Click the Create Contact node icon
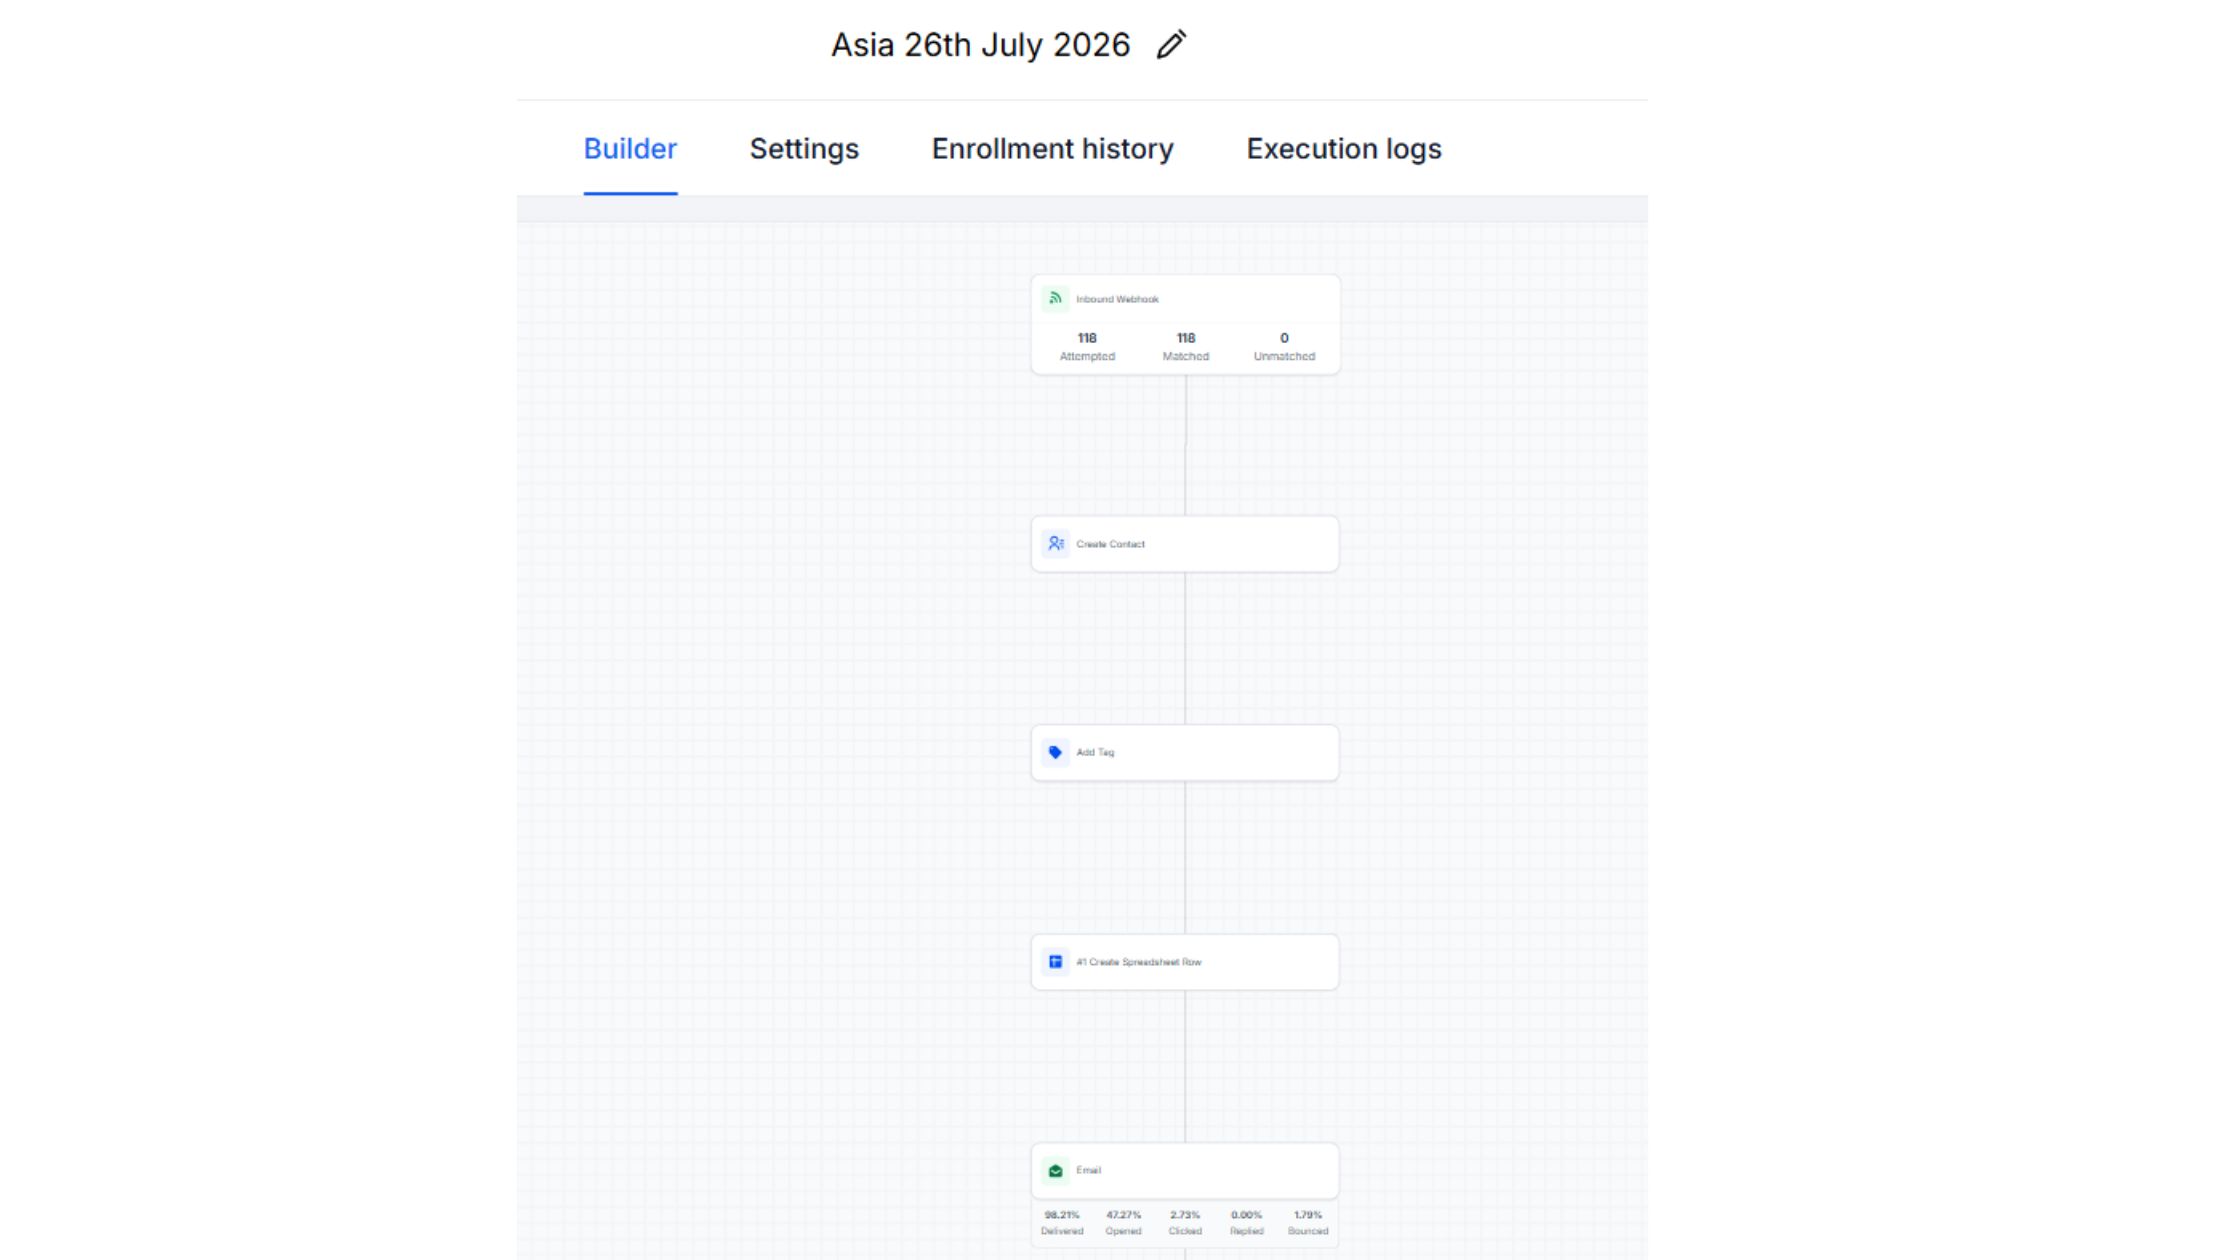 point(1055,544)
